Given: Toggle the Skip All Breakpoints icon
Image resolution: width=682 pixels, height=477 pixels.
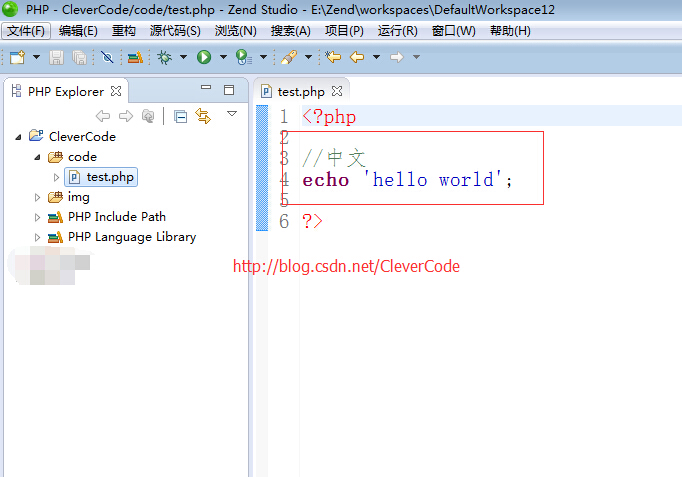Looking at the screenshot, I should pyautogui.click(x=107, y=57).
